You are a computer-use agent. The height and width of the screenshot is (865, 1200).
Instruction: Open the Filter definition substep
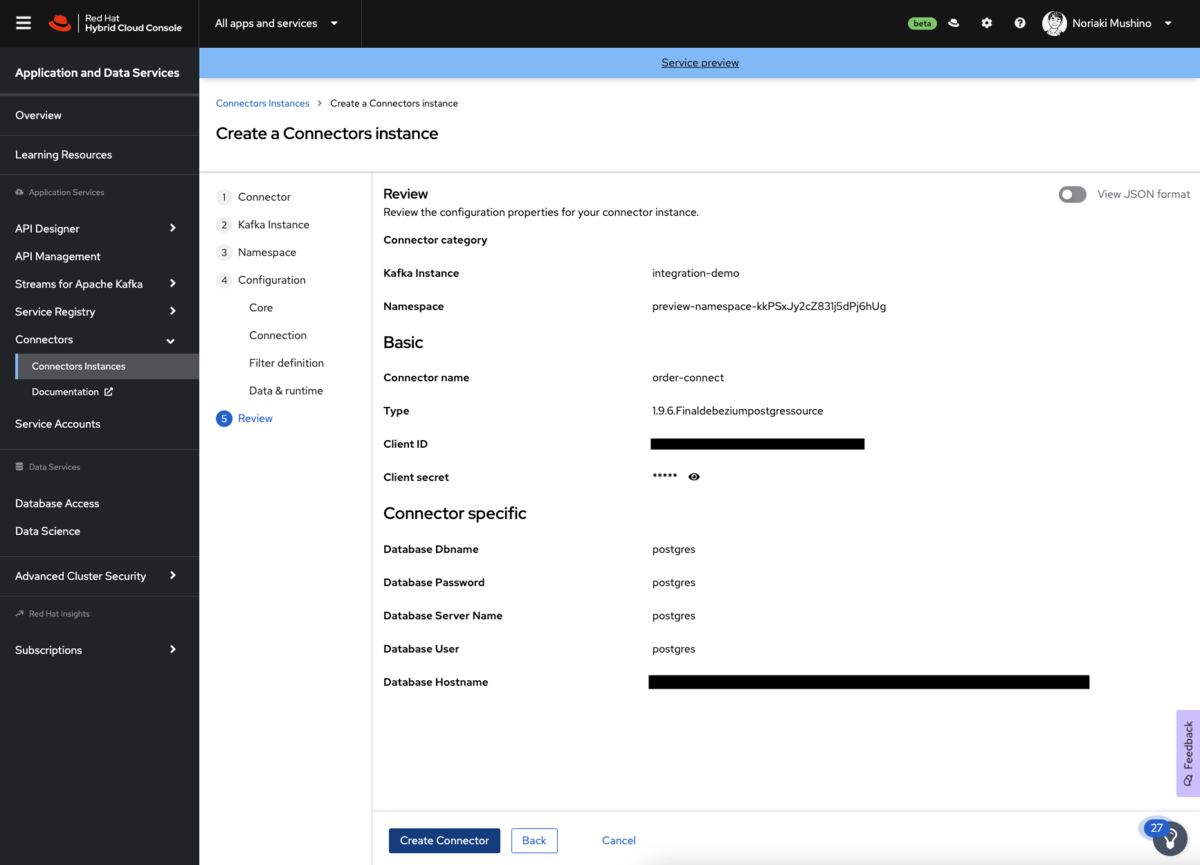click(x=286, y=363)
